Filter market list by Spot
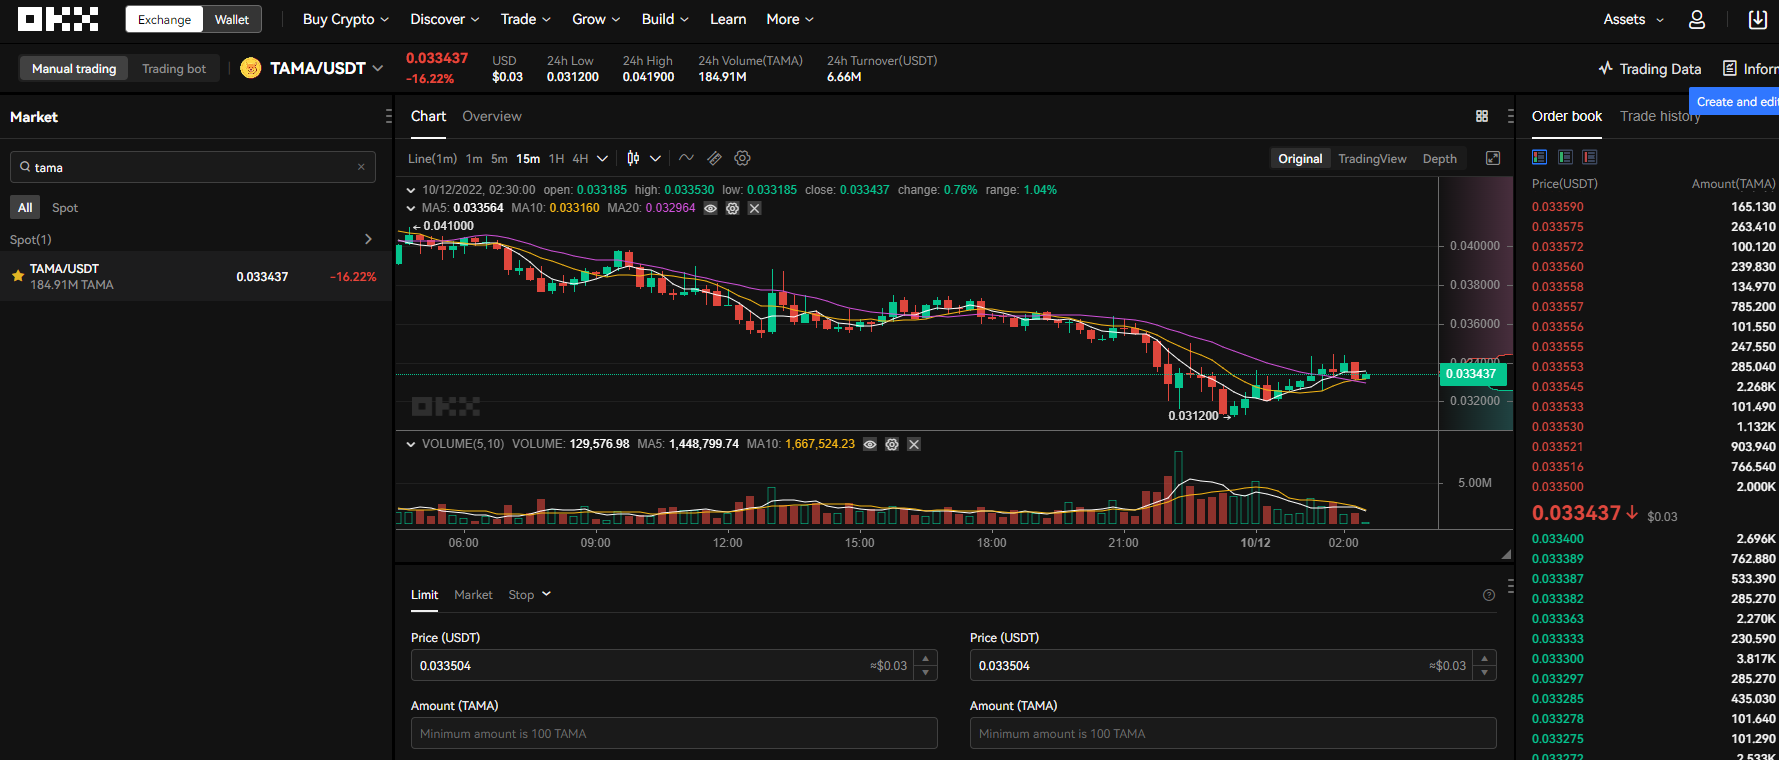1779x760 pixels. [65, 207]
